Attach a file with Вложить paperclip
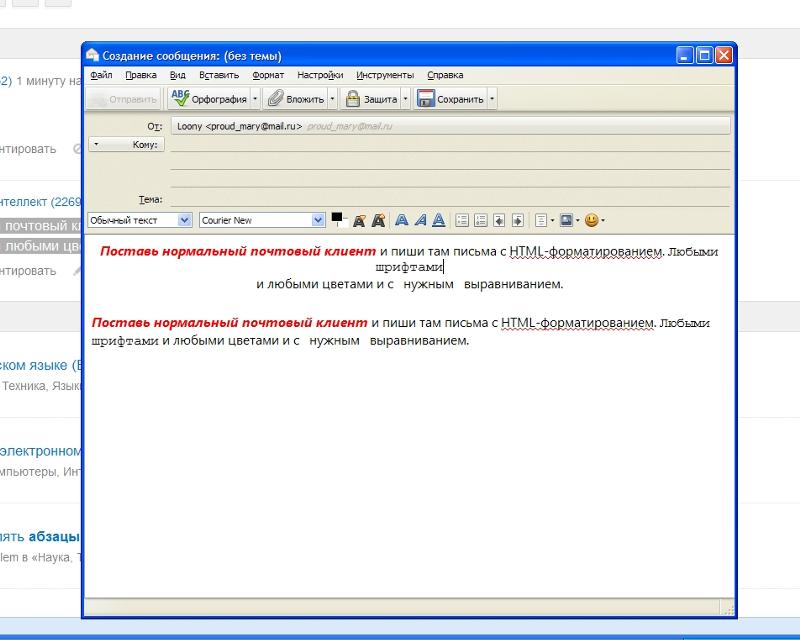The width and height of the screenshot is (800, 640). (x=276, y=99)
